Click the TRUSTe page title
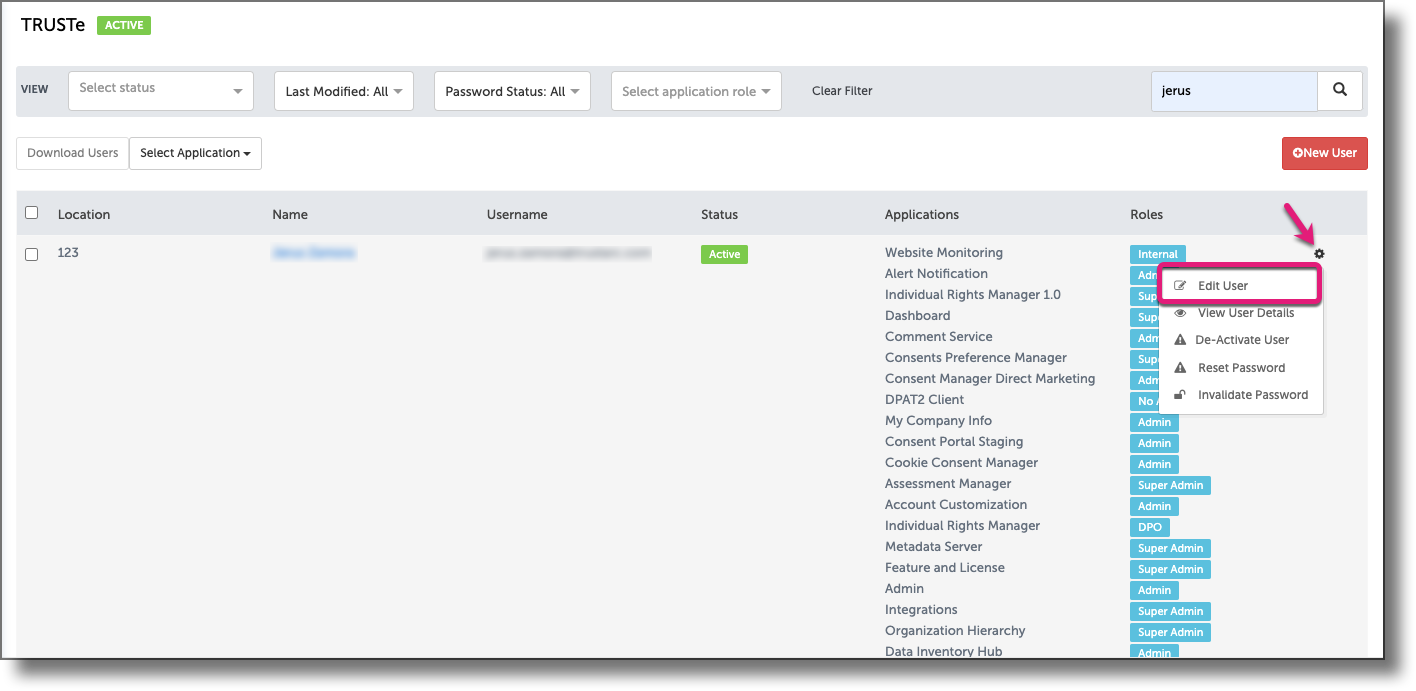The width and height of the screenshot is (1416, 691). click(53, 25)
